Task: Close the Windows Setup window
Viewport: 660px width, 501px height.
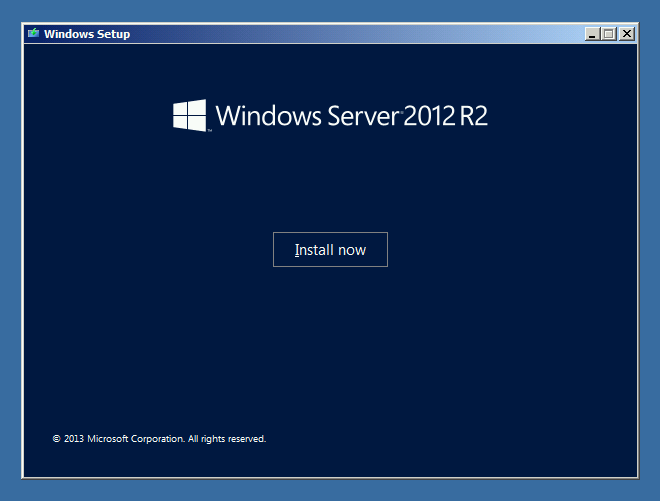Action: (626, 34)
